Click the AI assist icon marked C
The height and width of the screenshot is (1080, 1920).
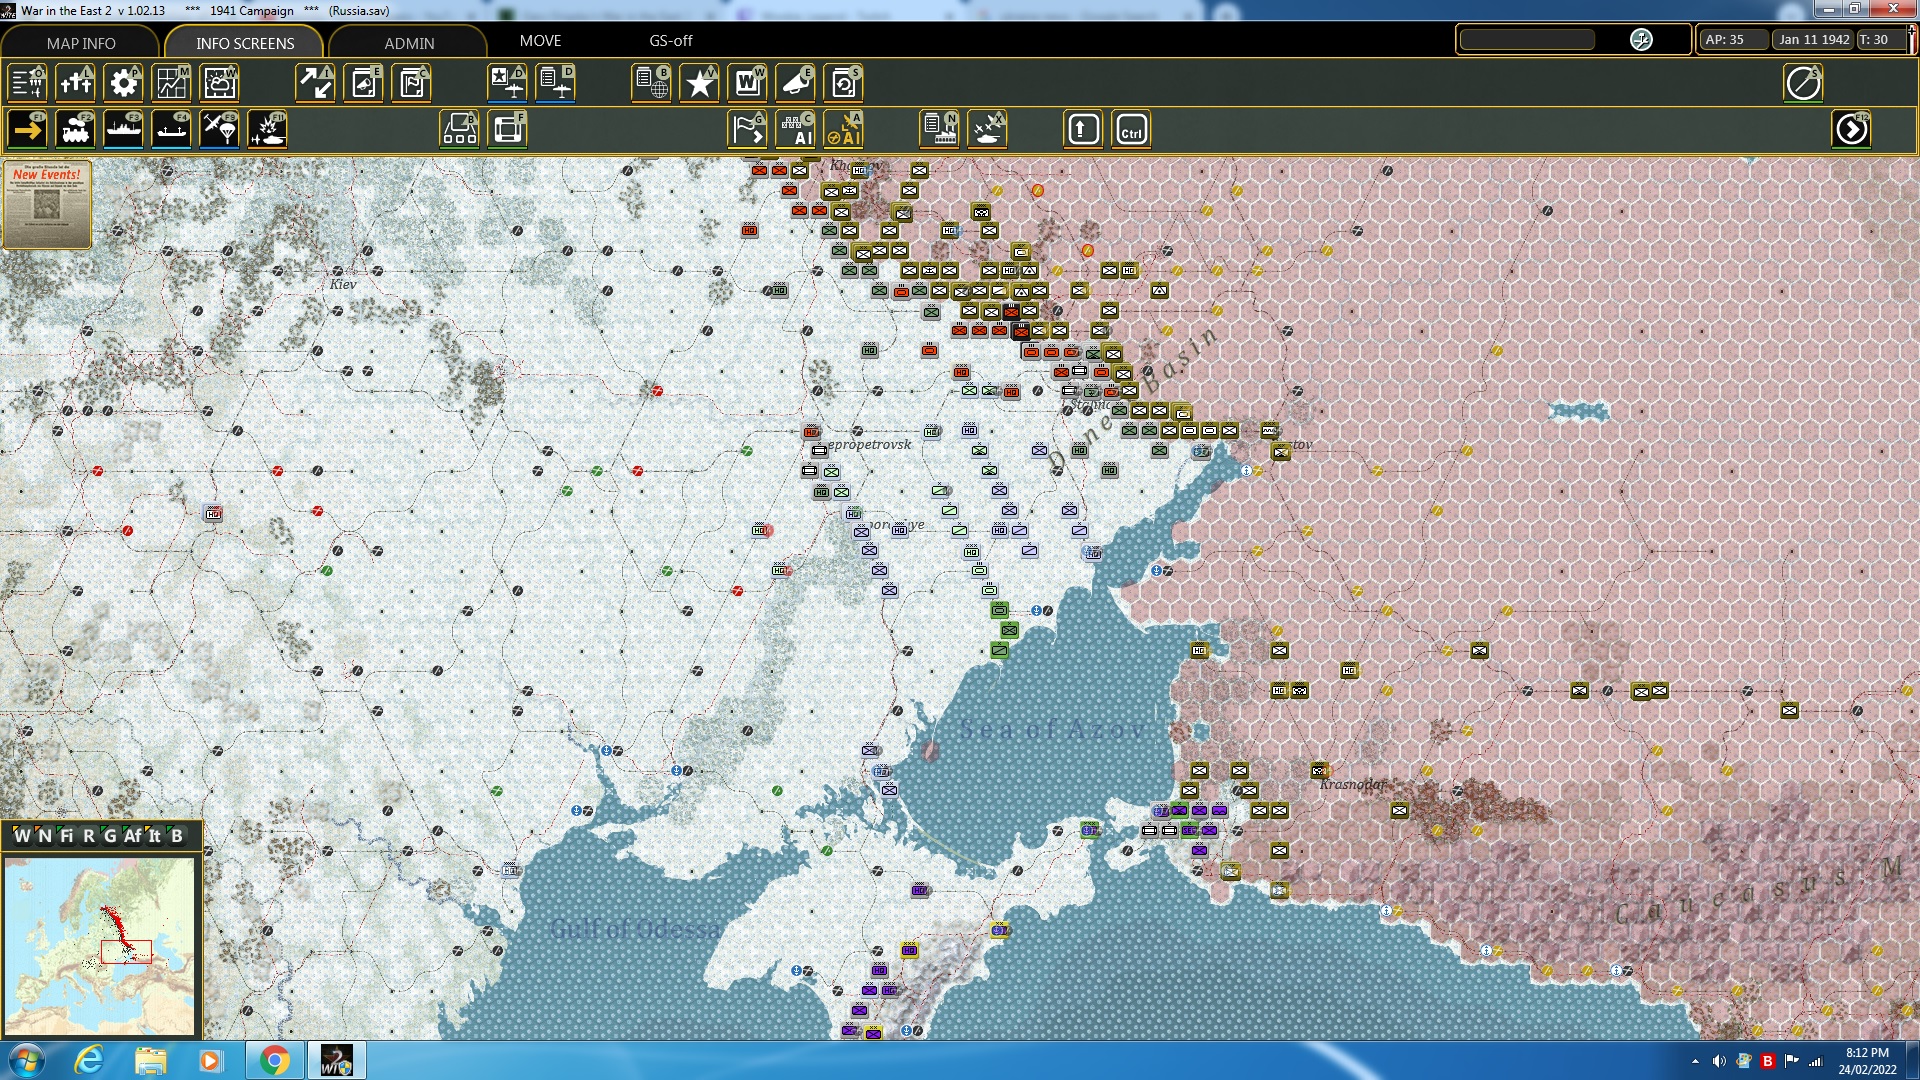tap(795, 130)
